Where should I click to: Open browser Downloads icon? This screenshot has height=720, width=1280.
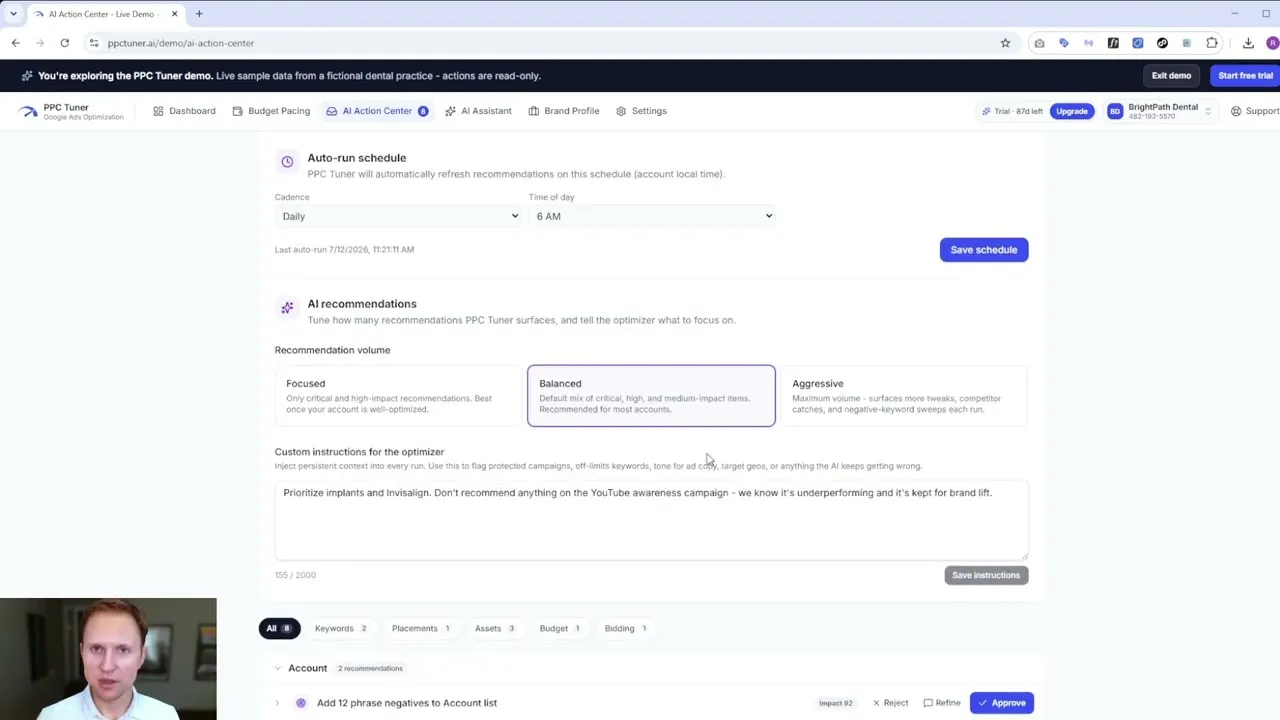[1248, 43]
